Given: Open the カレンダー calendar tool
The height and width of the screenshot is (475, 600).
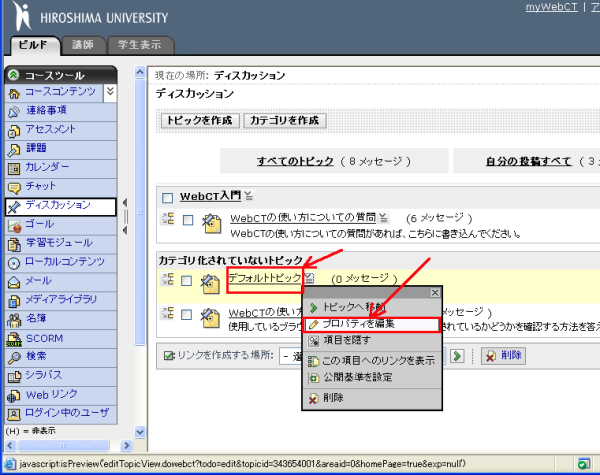Looking at the screenshot, I should point(47,167).
